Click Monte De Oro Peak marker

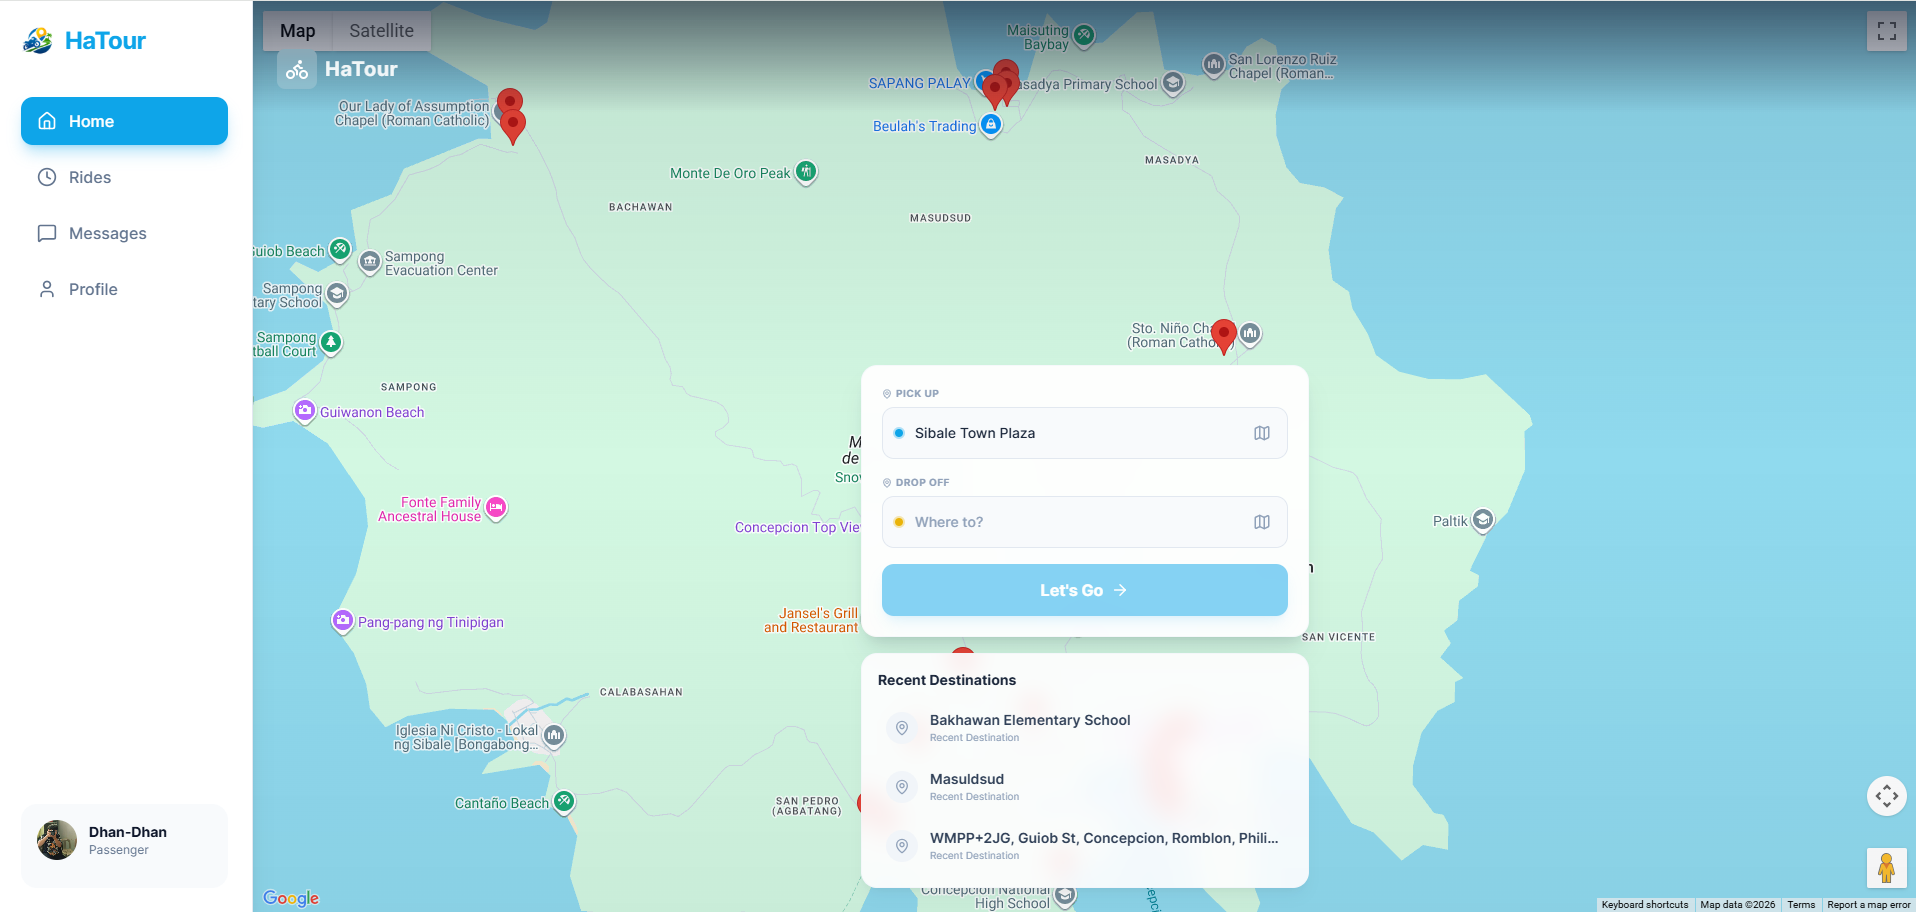tap(806, 172)
